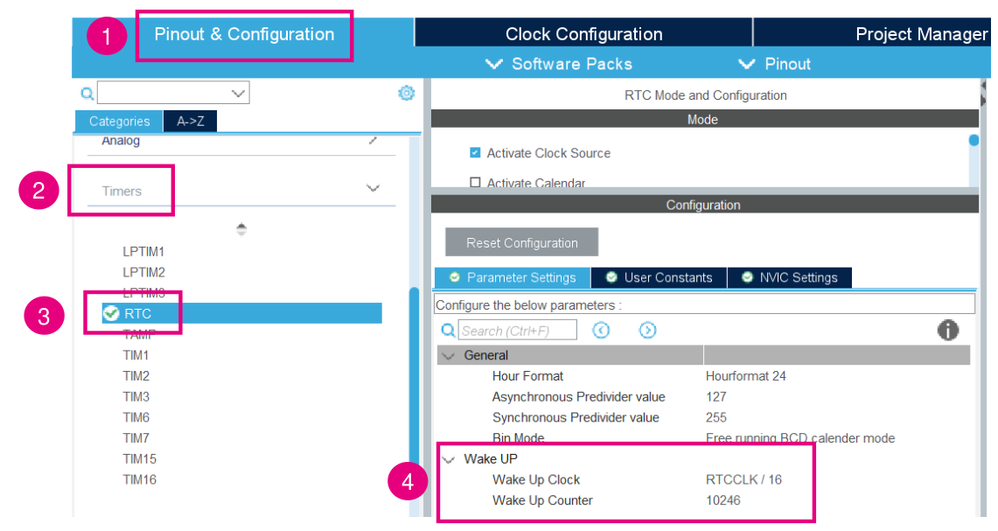Click the parameter search input field

coord(519,331)
